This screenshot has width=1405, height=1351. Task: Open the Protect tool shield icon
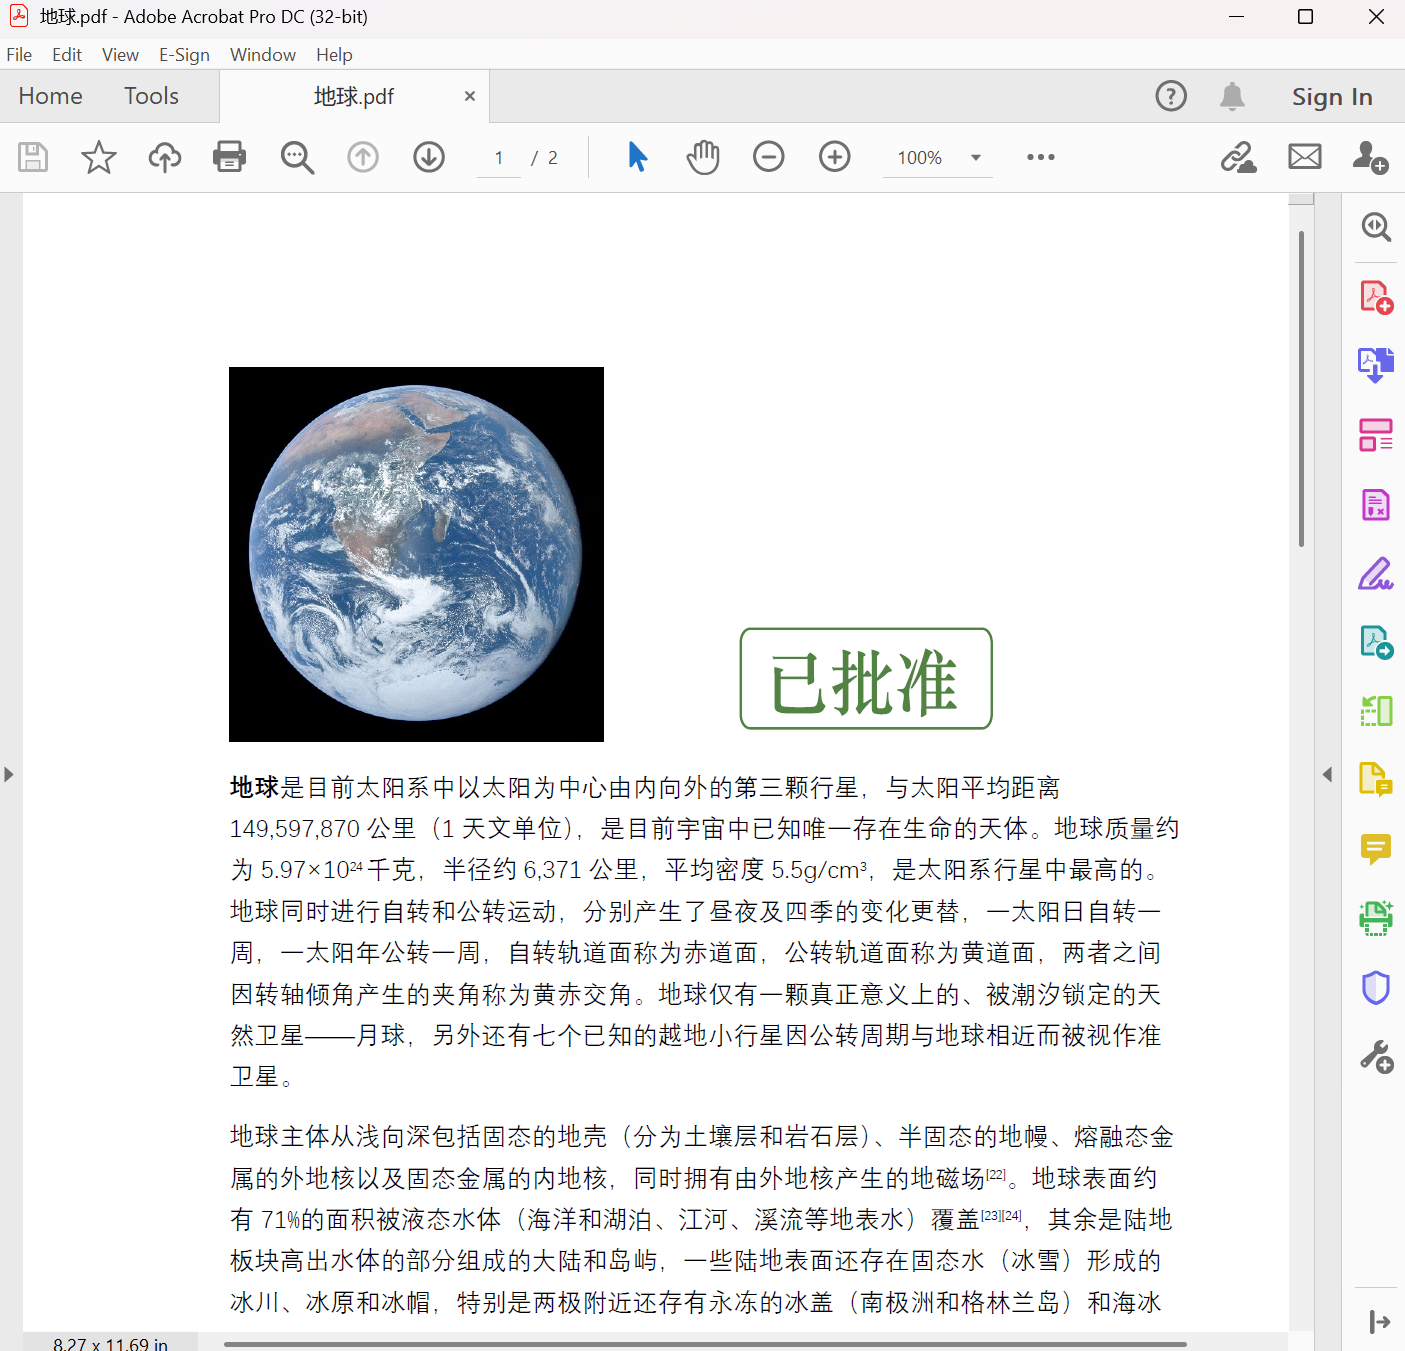click(1375, 987)
